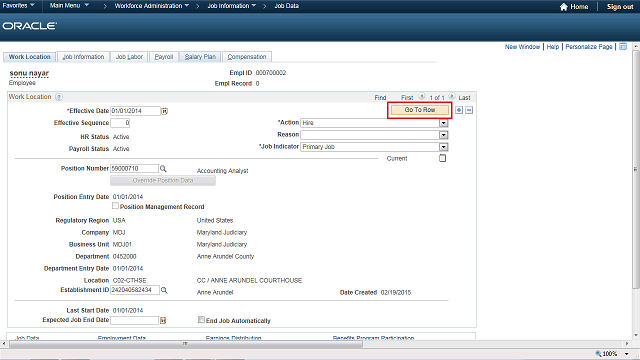Click the Position Number lookup magnifier
Screen dimensions: 640x360
pos(163,169)
